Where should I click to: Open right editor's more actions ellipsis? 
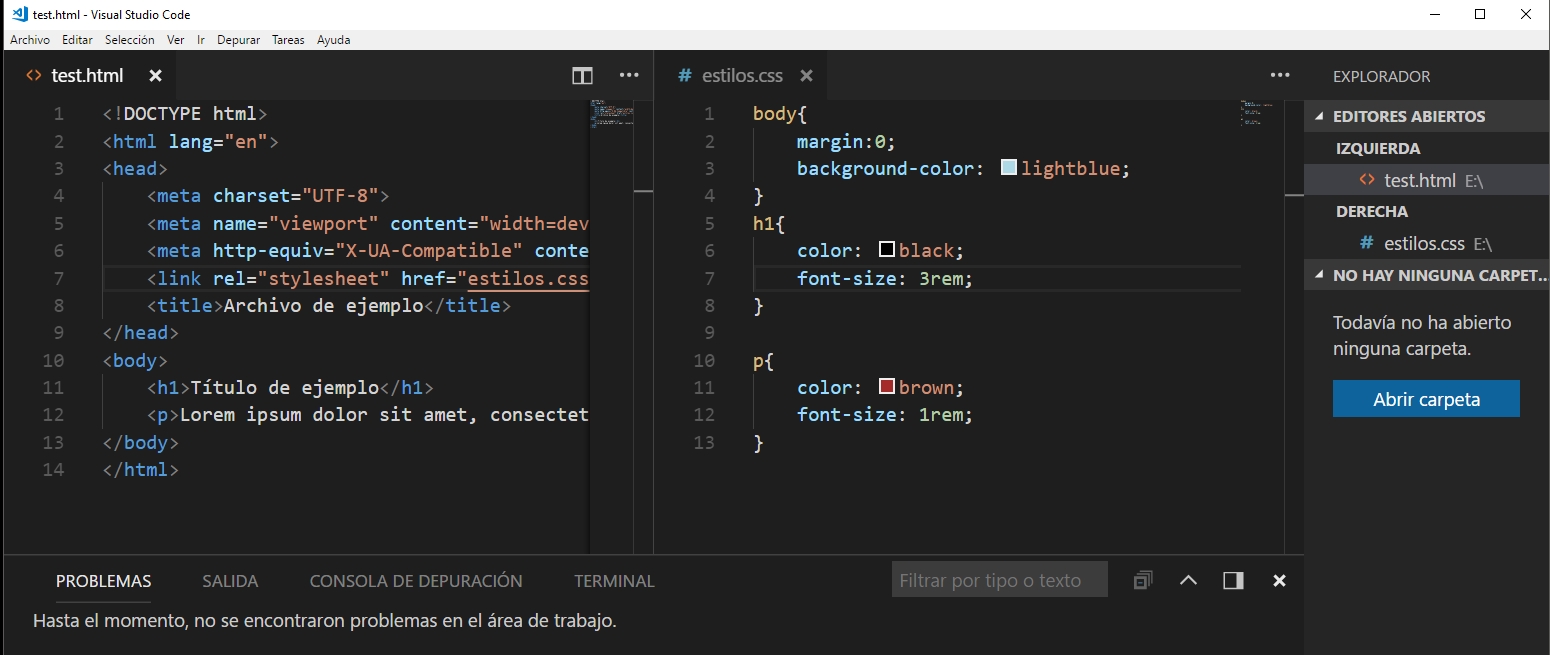point(1279,75)
